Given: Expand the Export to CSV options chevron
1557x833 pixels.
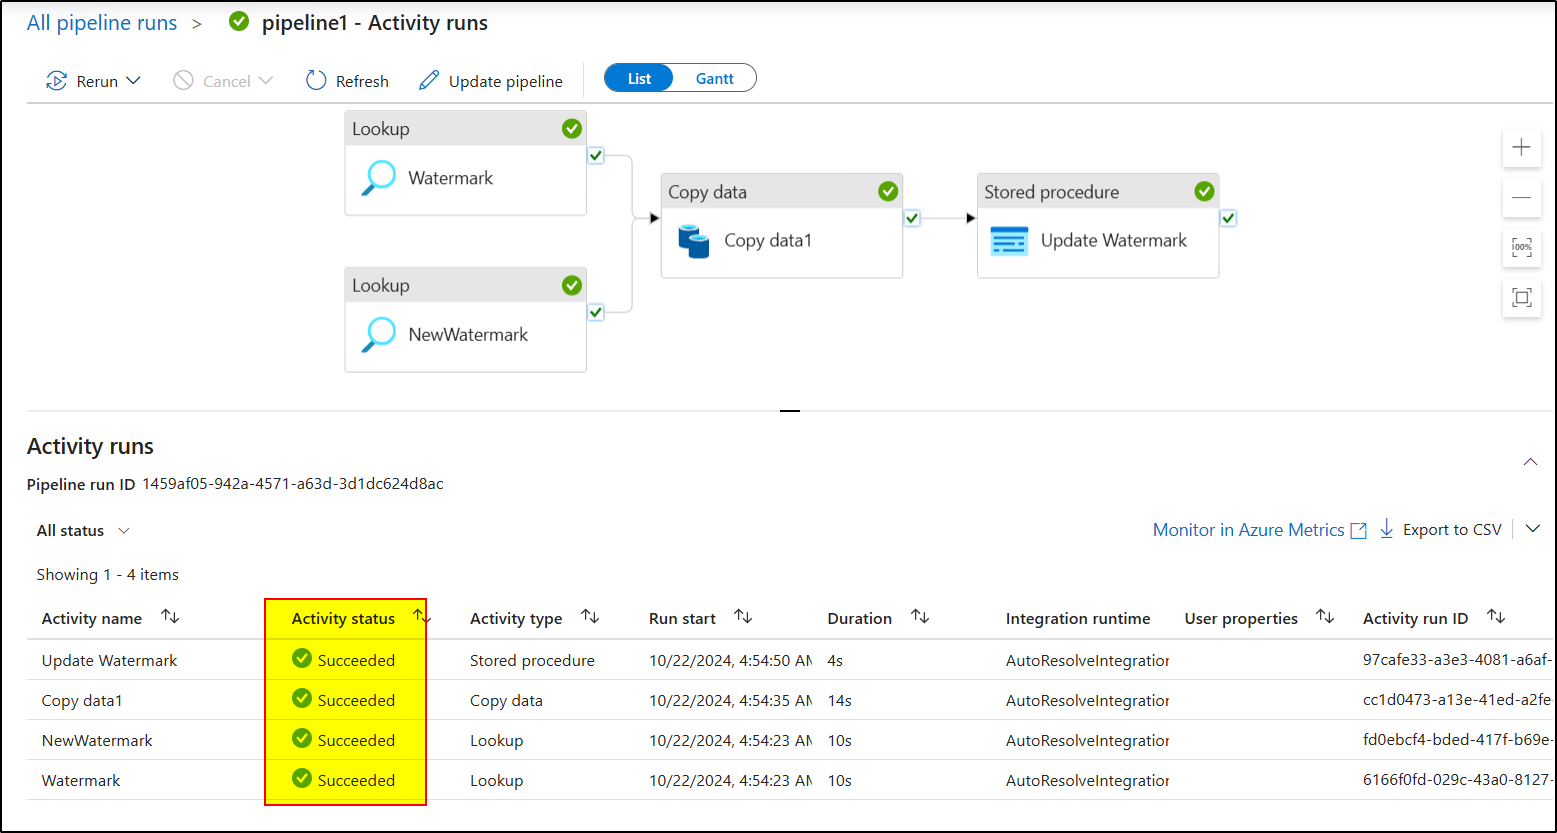Looking at the screenshot, I should pos(1534,529).
